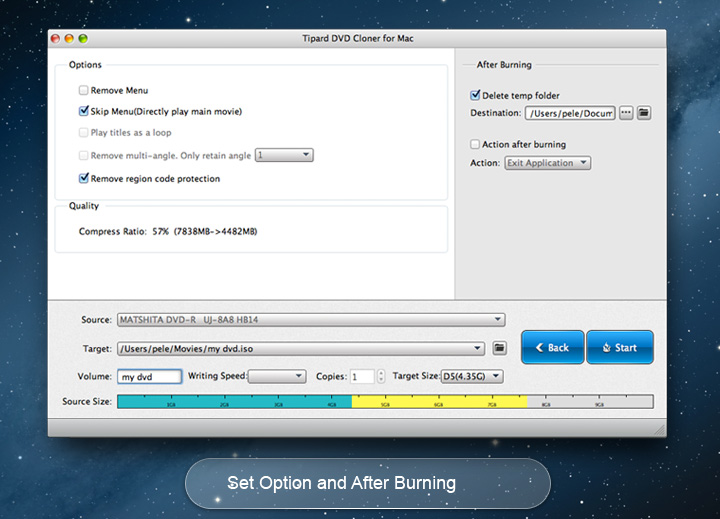The image size is (720, 519).
Task: Open the retain angle dropdown
Action: pyautogui.click(x=284, y=155)
